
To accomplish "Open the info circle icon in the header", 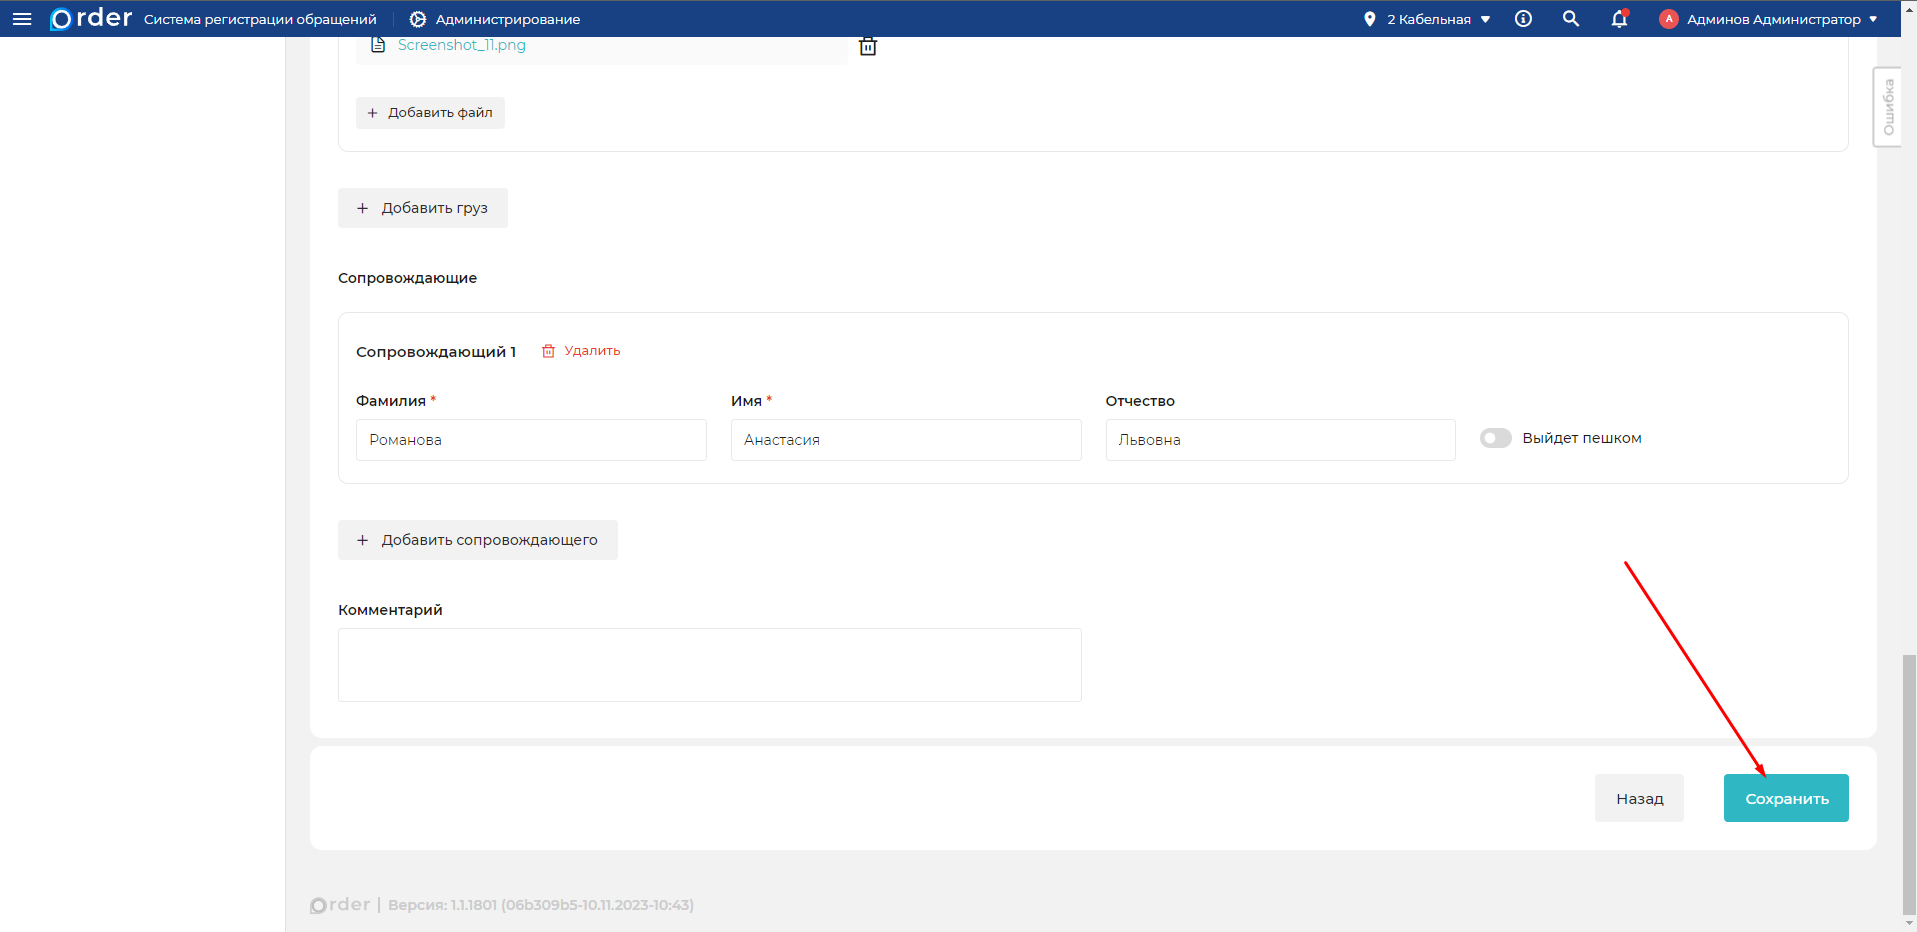I will tap(1523, 19).
